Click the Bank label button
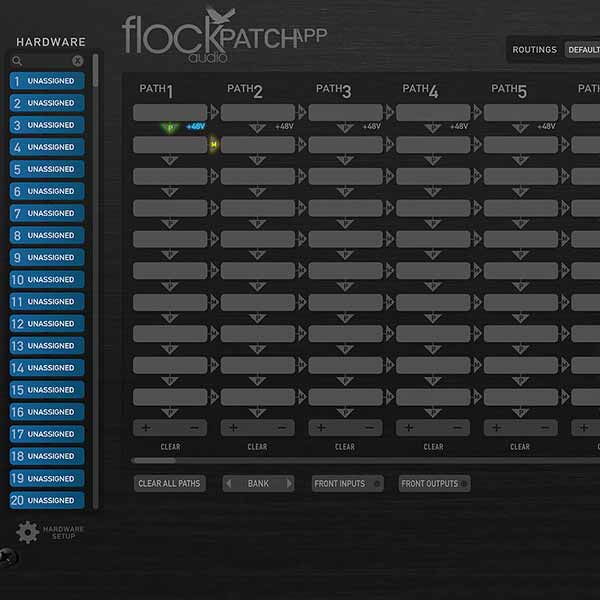The image size is (600, 600). tap(258, 484)
